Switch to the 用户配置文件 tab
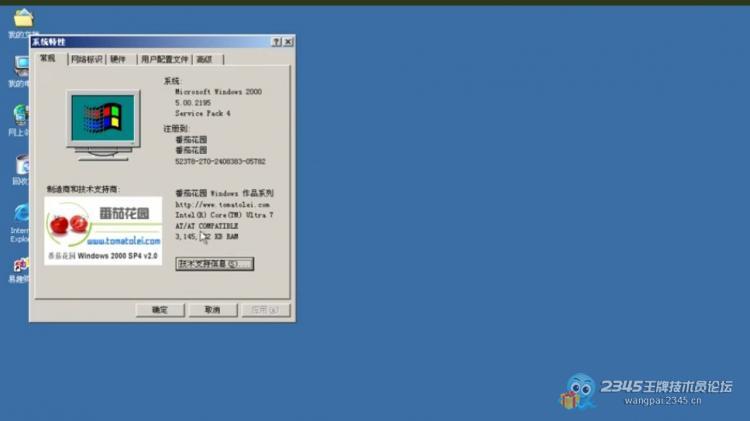750x421 pixels. click(165, 59)
